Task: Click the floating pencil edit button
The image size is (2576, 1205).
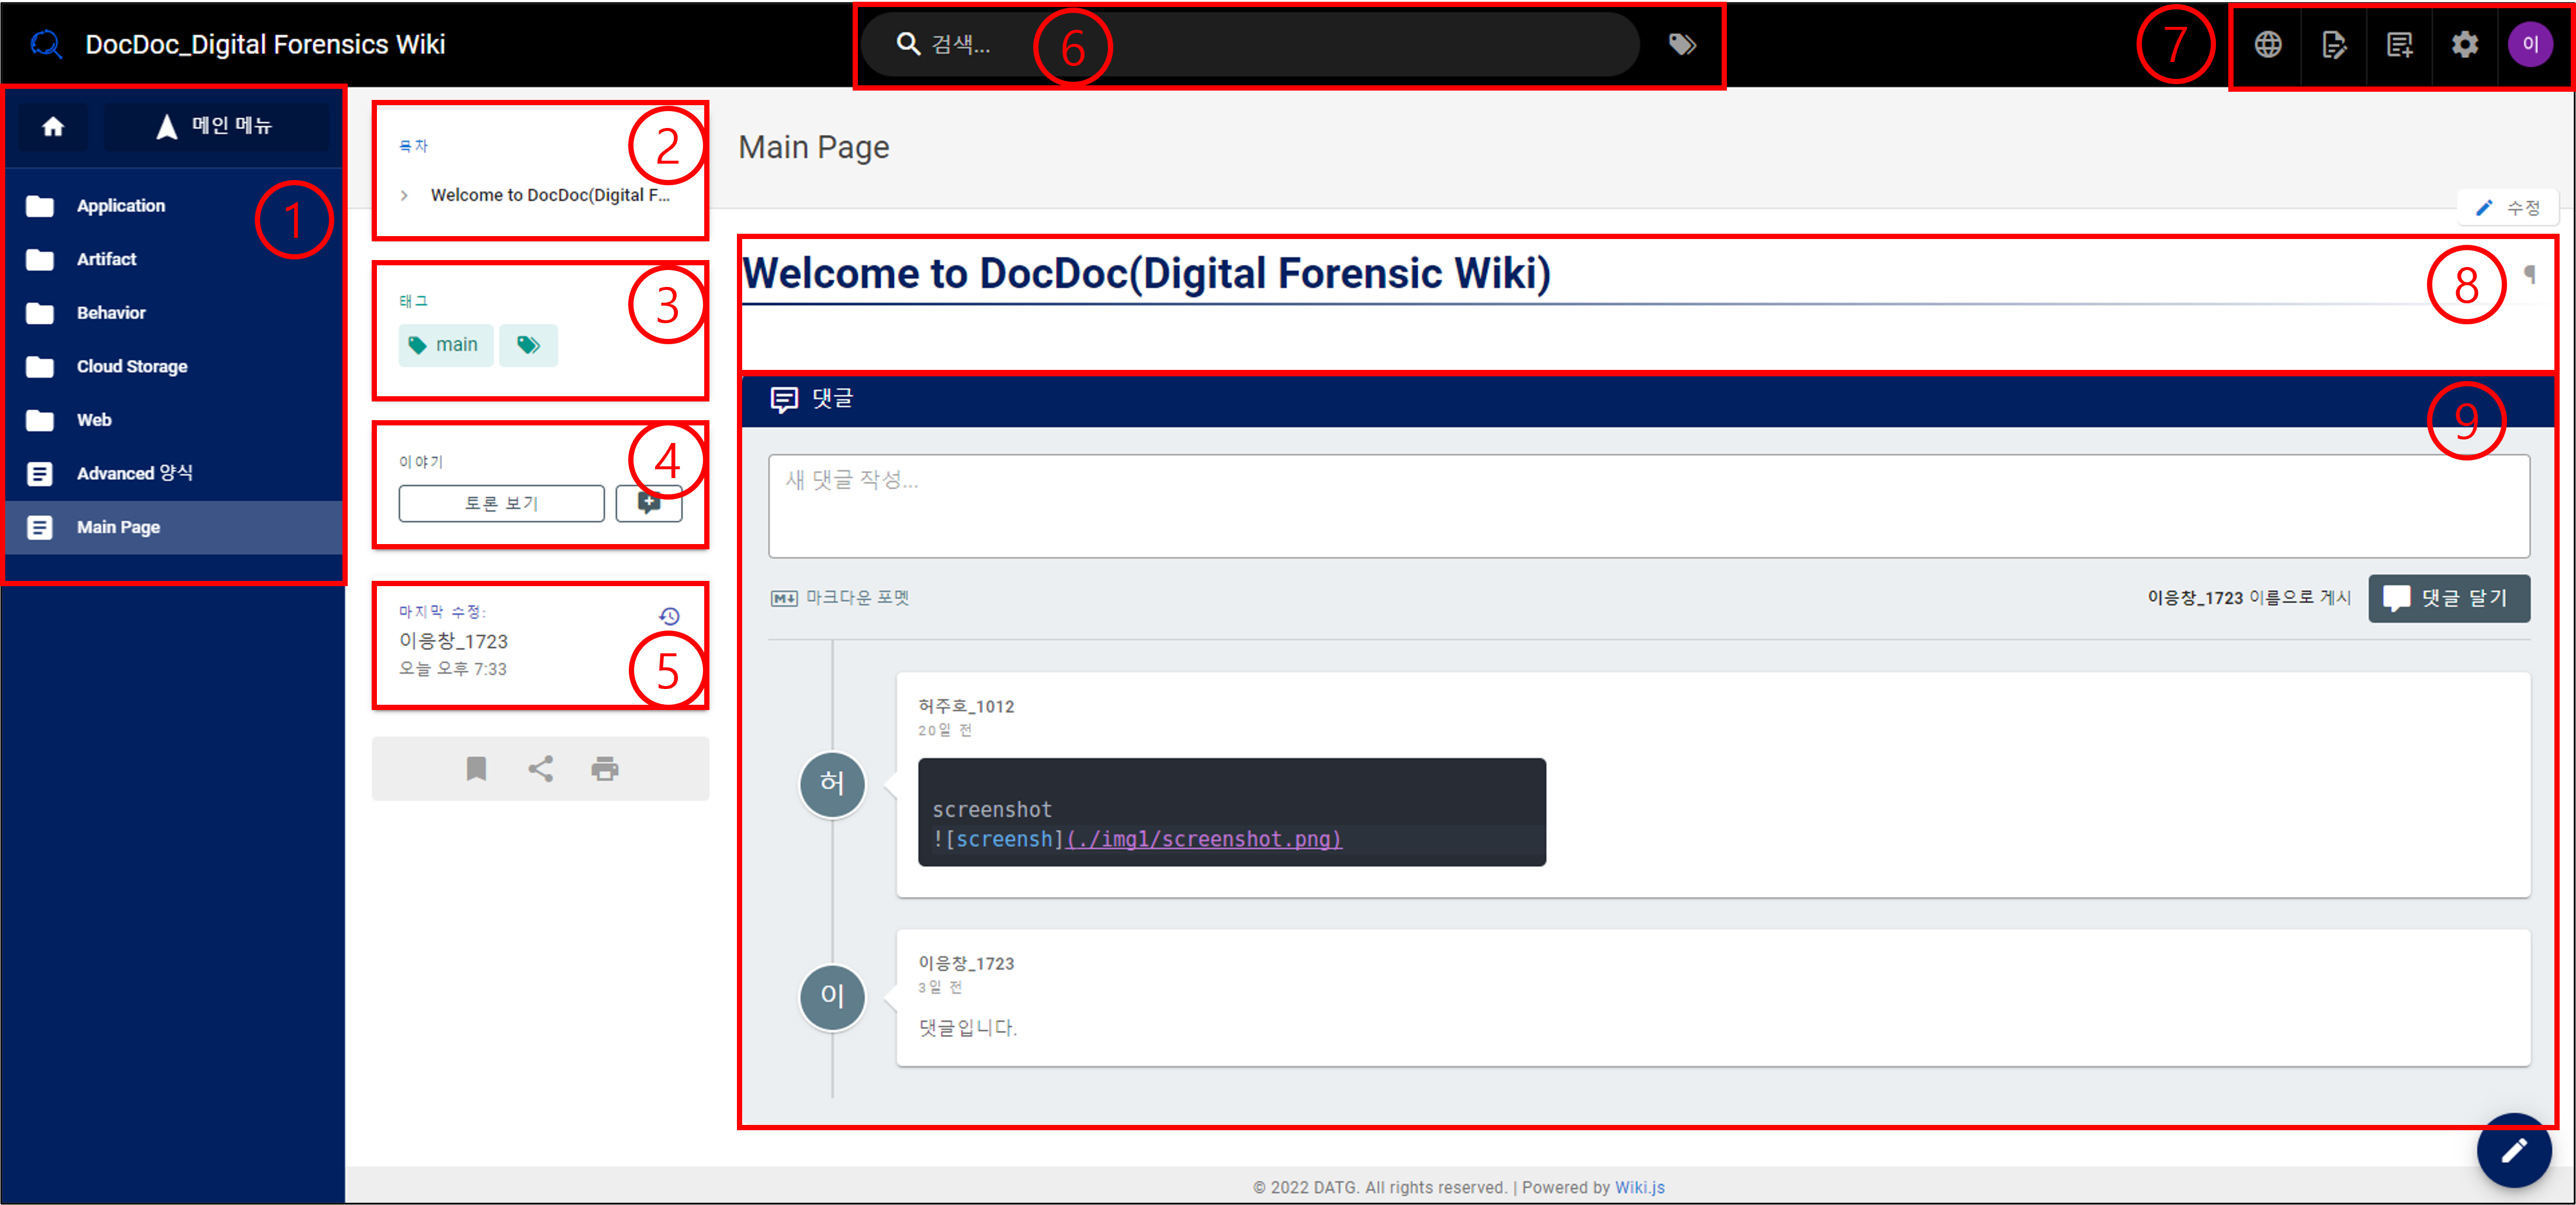Action: [x=2513, y=1151]
